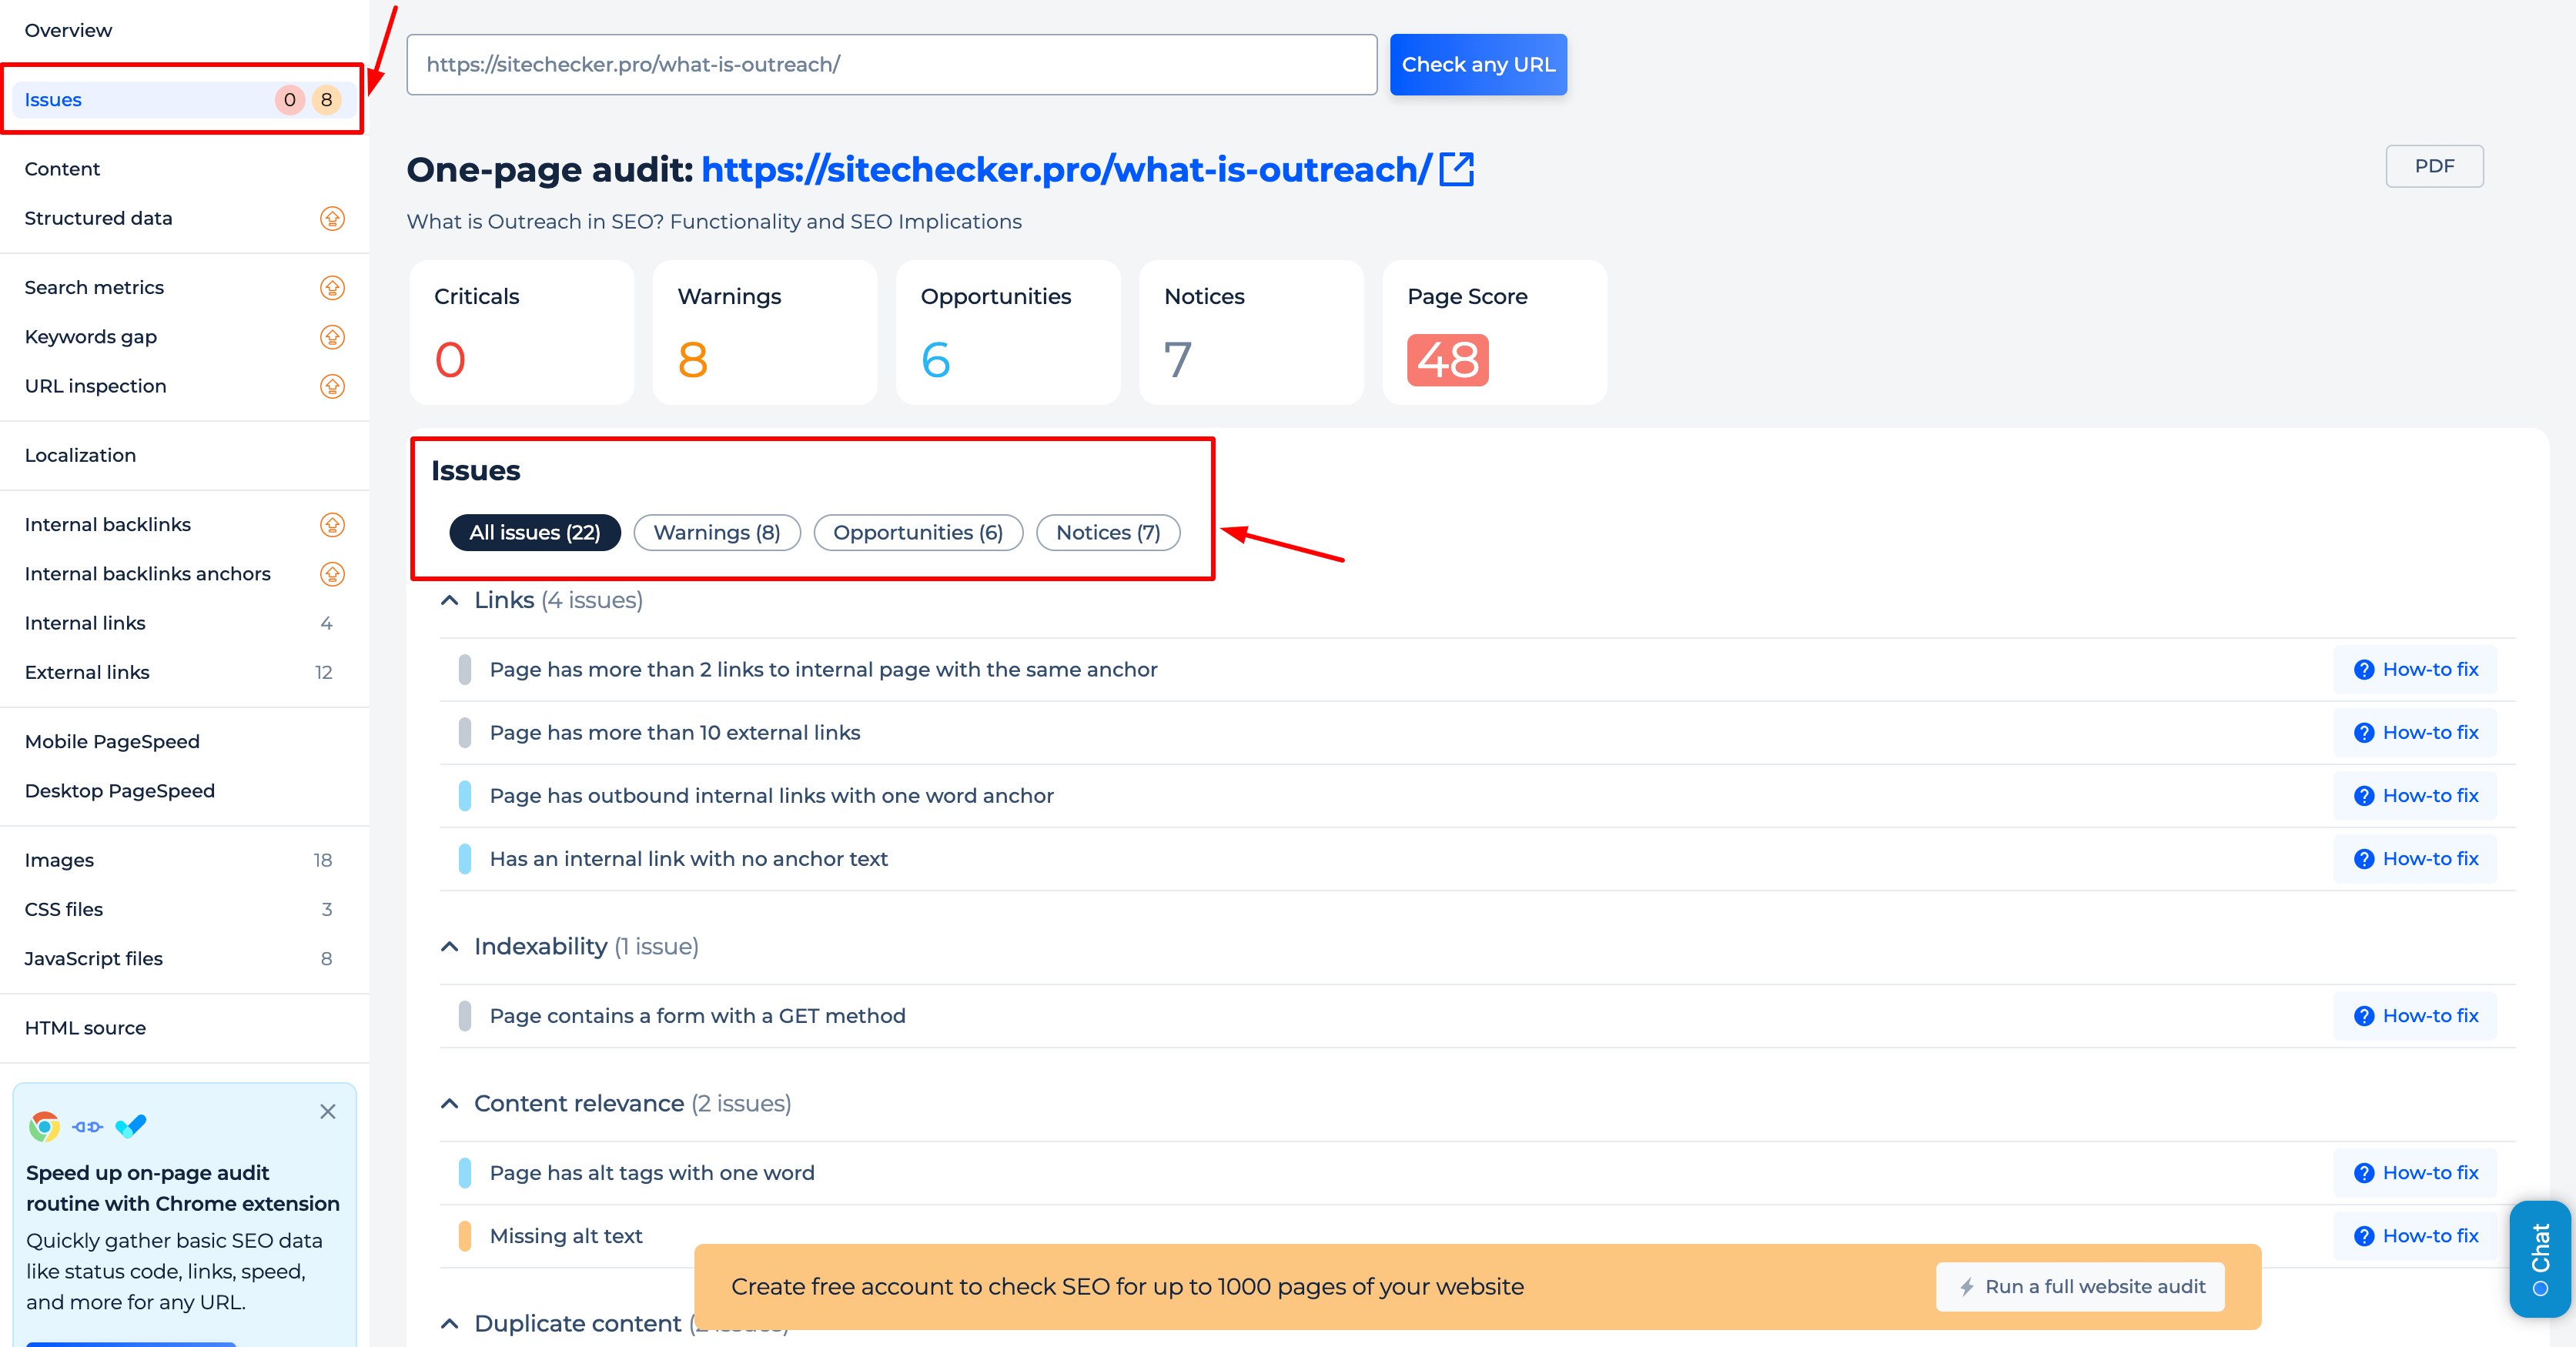Click the upgrade icon beside Search metrics
This screenshot has height=1347, width=2576.
(x=332, y=288)
